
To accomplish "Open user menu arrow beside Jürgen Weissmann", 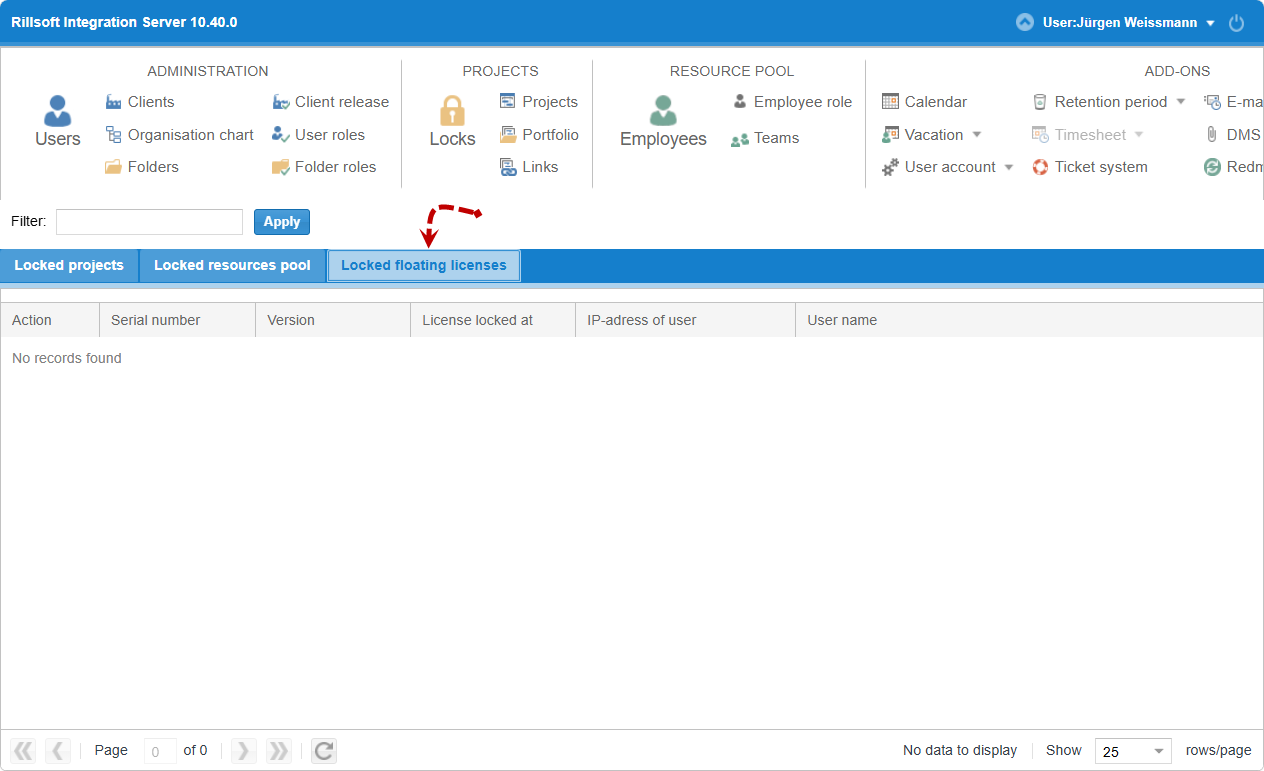I will tap(1210, 23).
